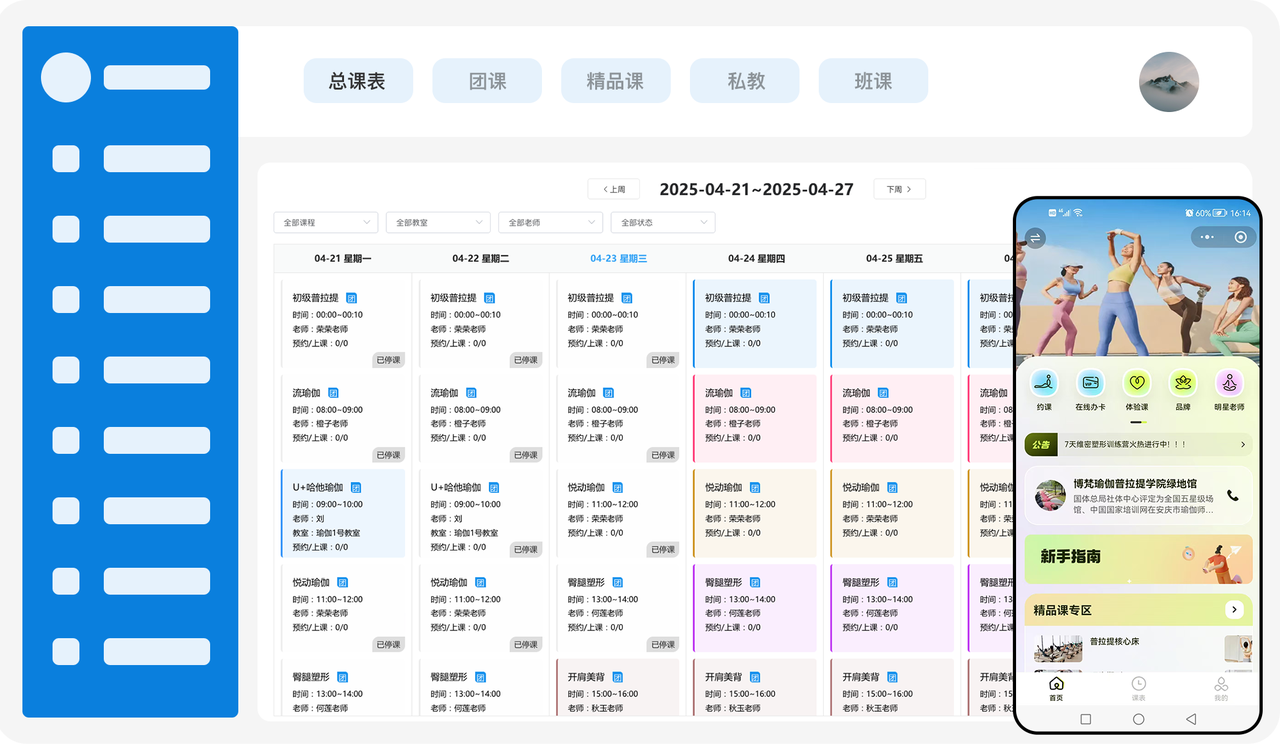Click the user avatar at top right

pyautogui.click(x=1168, y=81)
